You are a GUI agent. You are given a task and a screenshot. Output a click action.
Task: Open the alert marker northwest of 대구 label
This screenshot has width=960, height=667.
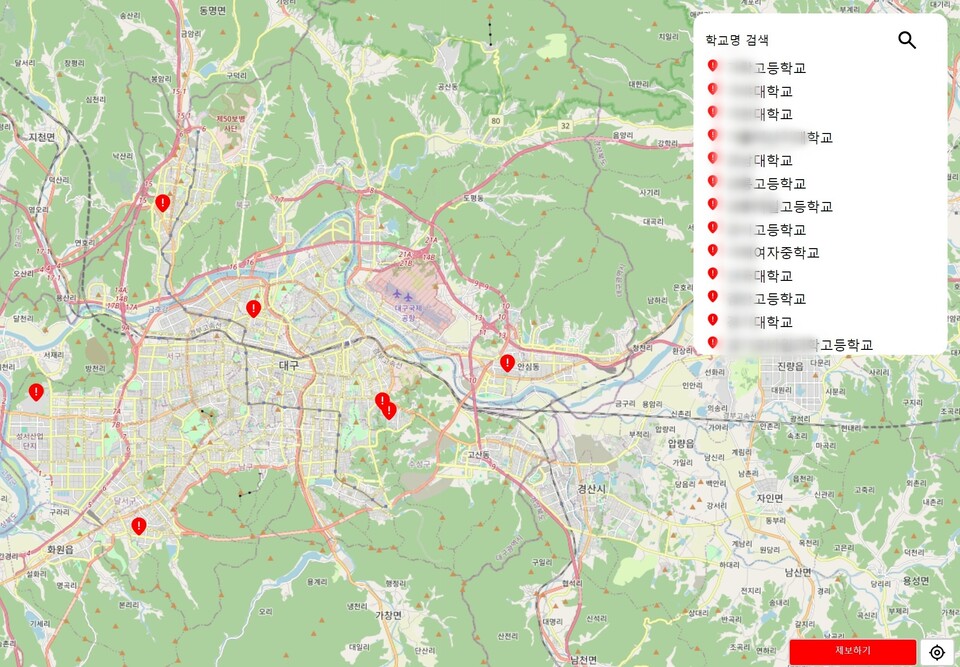coord(254,309)
